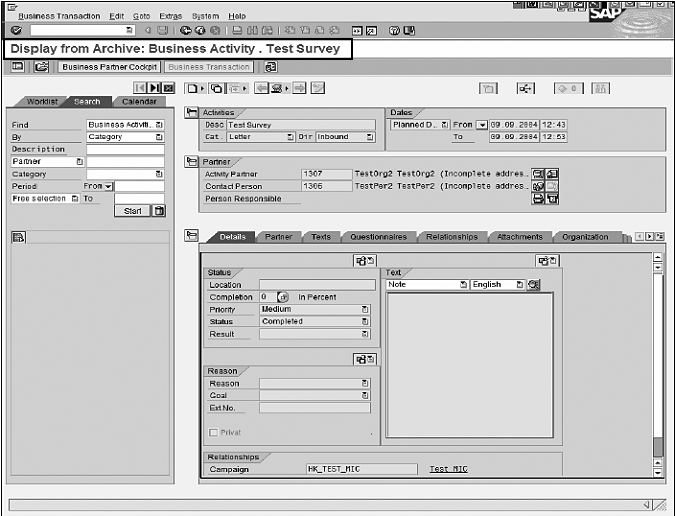Click the text editor icon beside English
Screen dimensions: 675x516
534,285
